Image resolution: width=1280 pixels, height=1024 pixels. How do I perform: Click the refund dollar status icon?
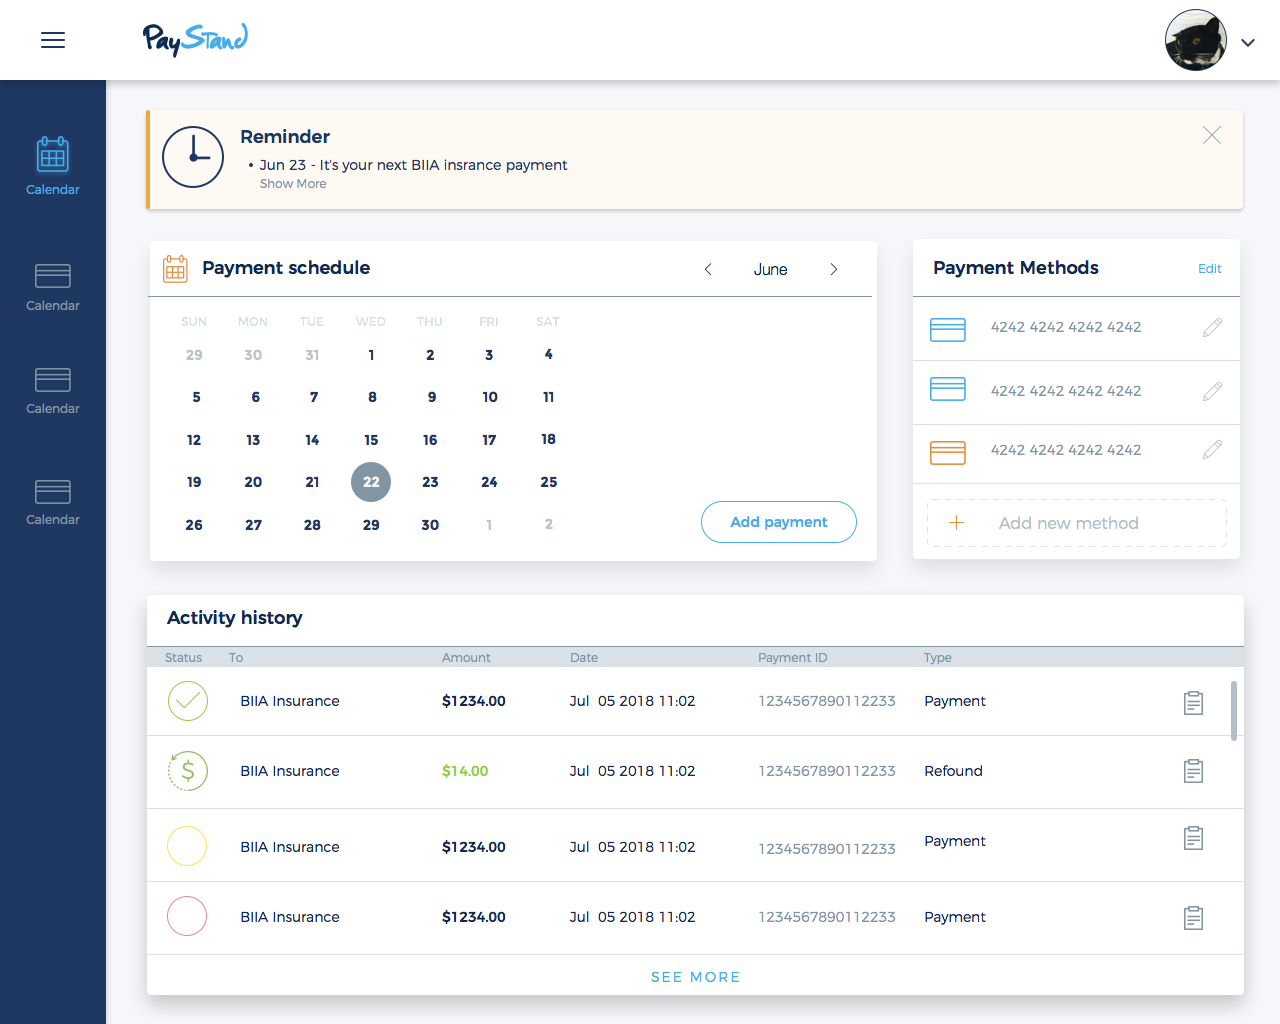pos(187,771)
